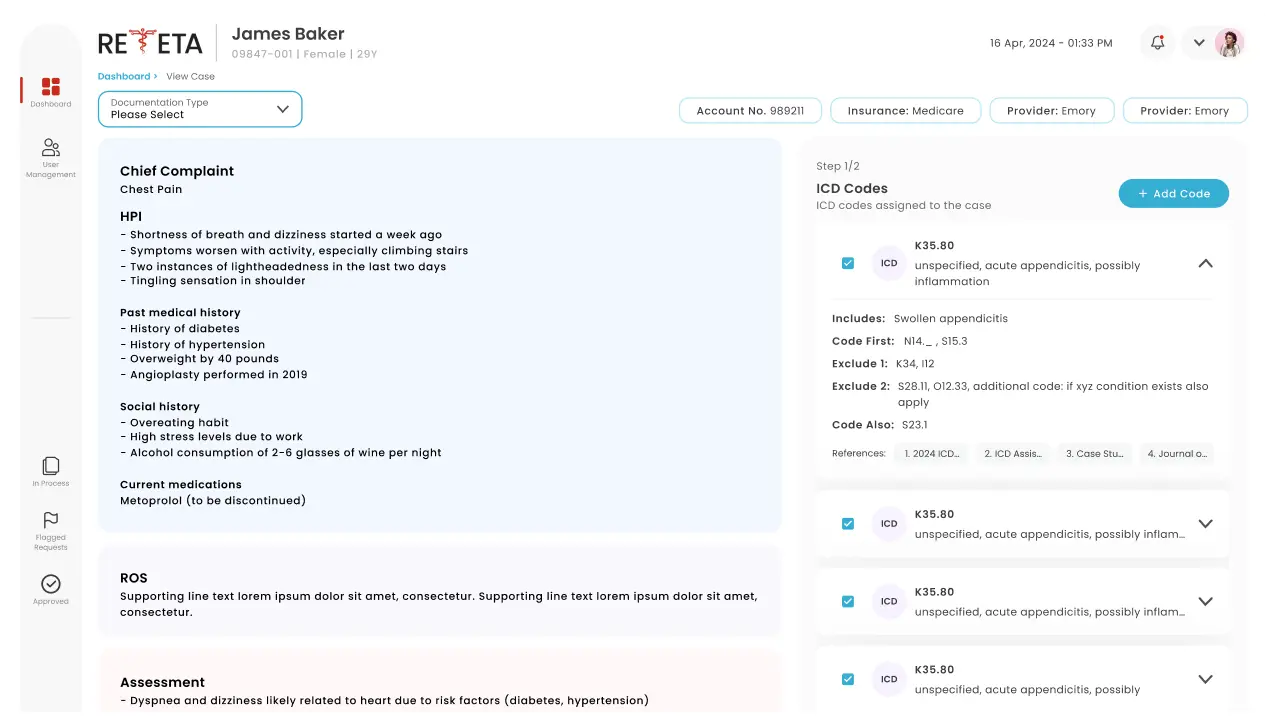Click the notification bell icon

[1157, 43]
